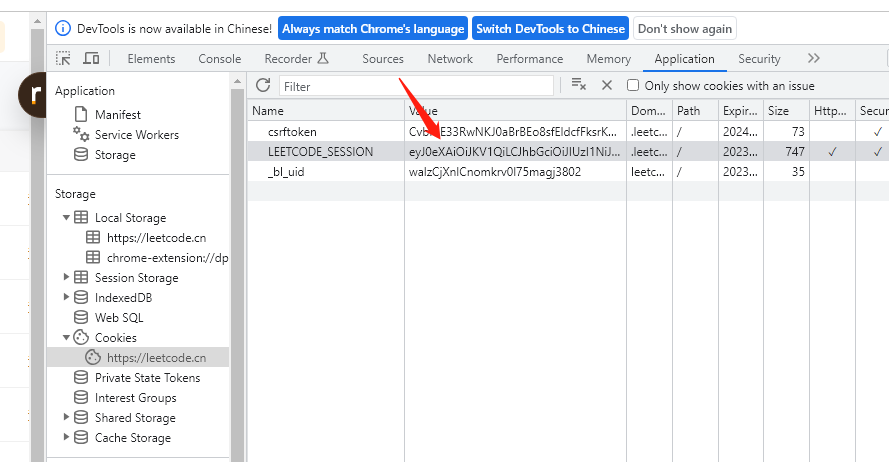The image size is (889, 462).
Task: Open the Network tab
Action: pos(450,58)
